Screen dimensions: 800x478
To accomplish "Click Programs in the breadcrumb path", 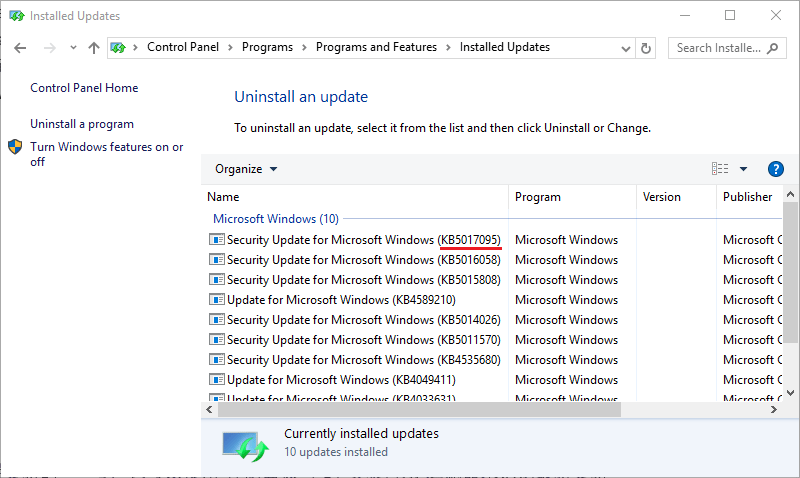I will click(267, 47).
